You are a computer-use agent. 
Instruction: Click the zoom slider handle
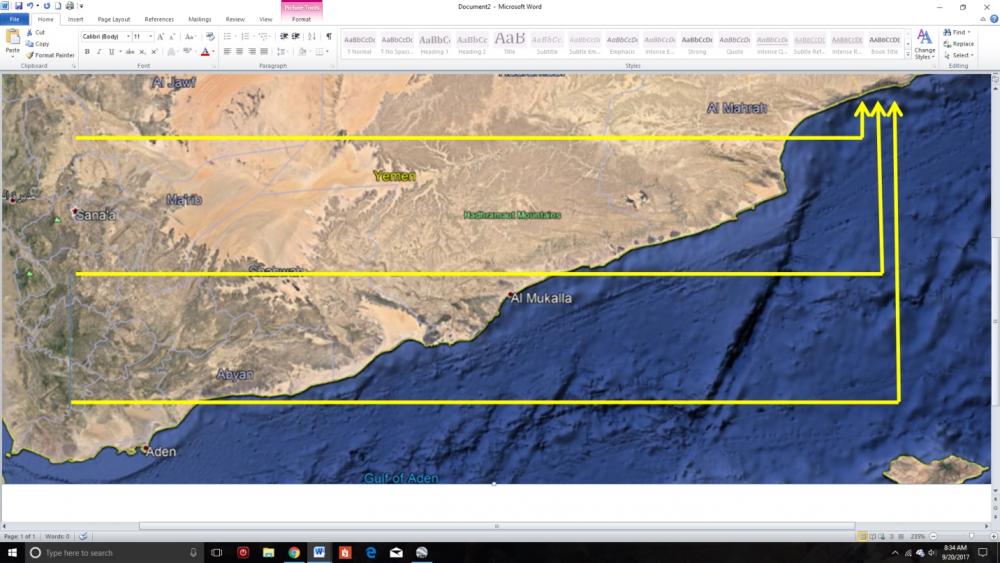pos(971,536)
